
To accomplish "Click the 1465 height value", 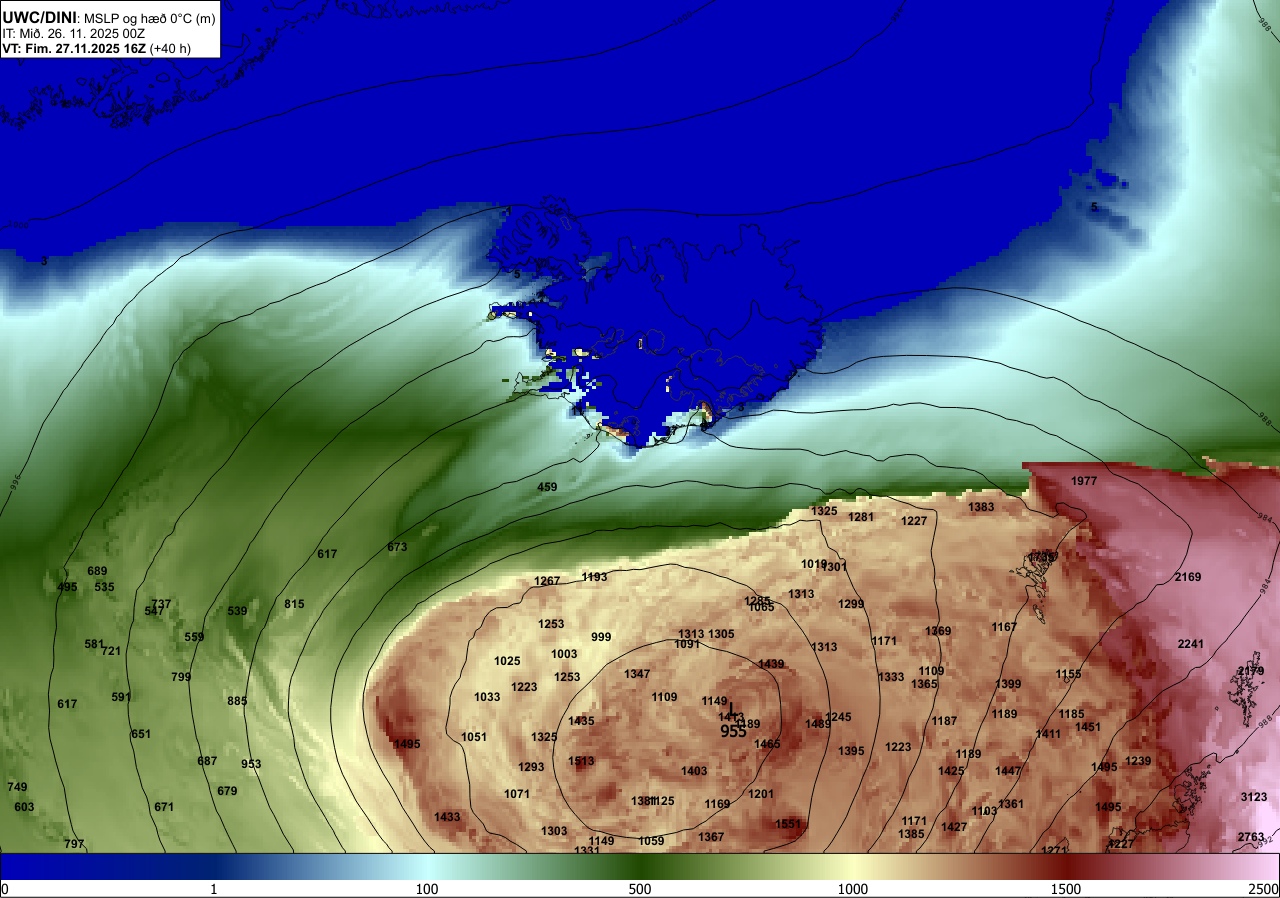I will pyautogui.click(x=767, y=744).
